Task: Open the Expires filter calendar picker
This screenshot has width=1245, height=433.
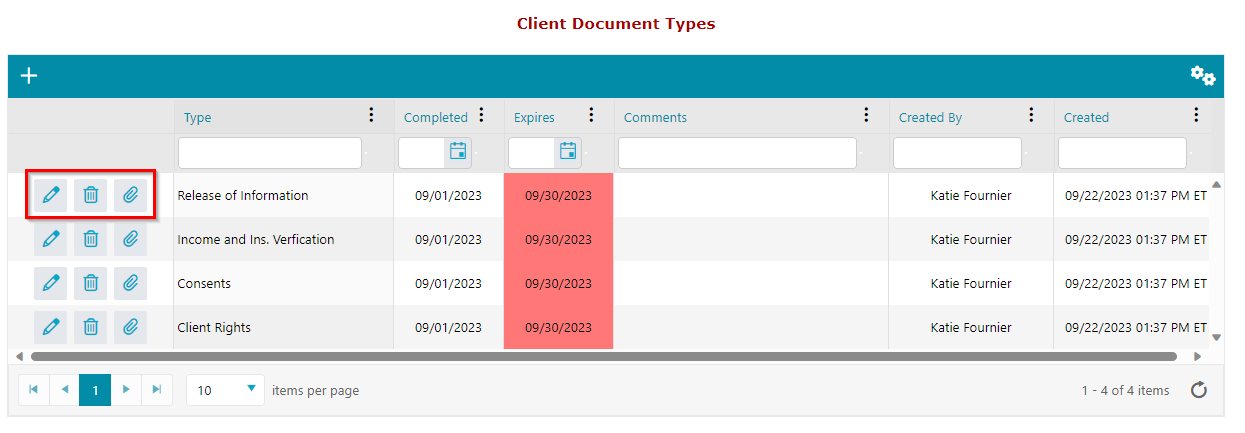Action: (x=568, y=152)
